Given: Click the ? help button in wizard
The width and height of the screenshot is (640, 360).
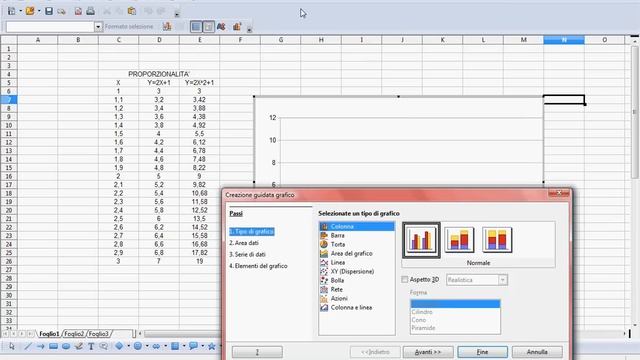Looking at the screenshot, I should pos(257,352).
